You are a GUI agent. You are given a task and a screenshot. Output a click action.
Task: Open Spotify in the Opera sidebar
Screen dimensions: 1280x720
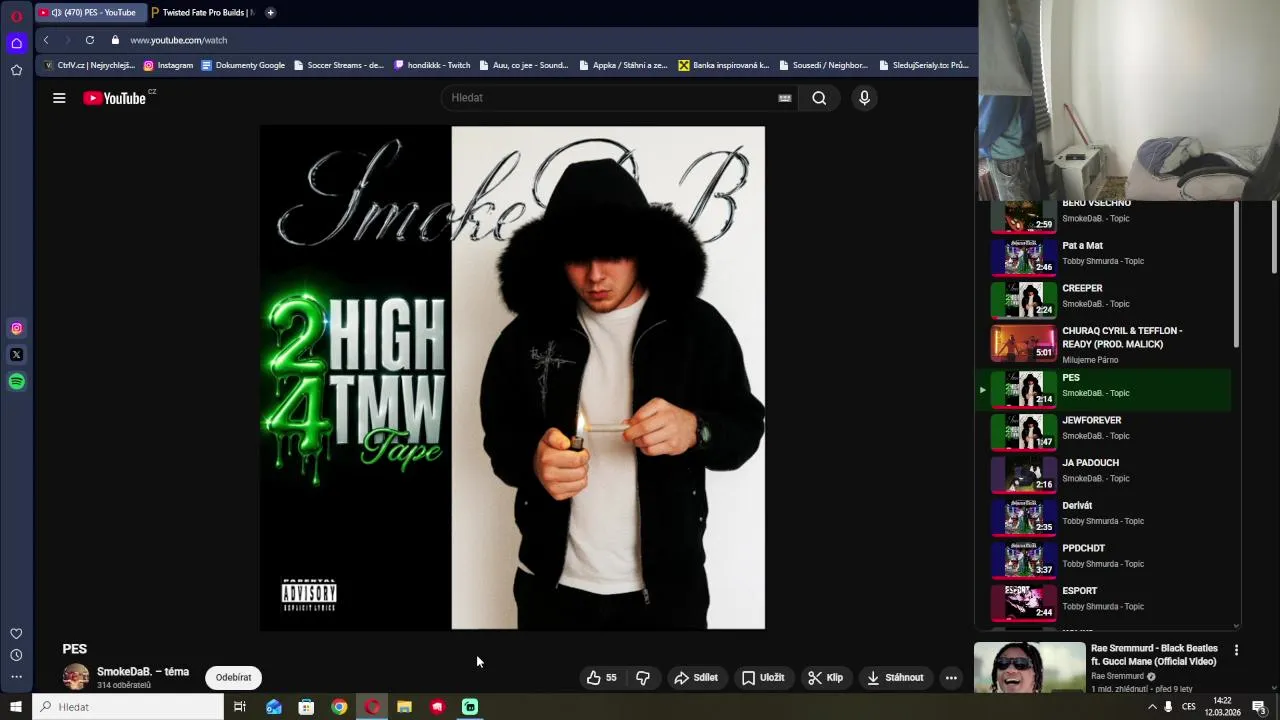[x=16, y=382]
